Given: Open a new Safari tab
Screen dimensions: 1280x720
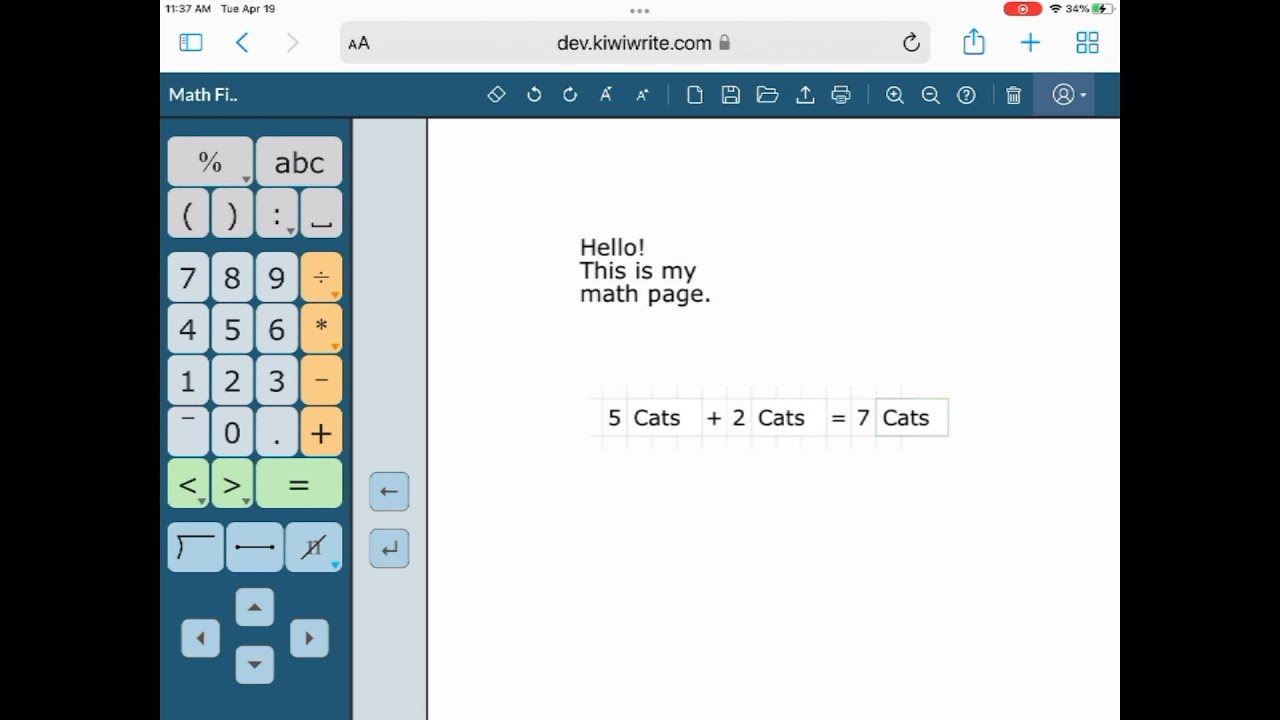Looking at the screenshot, I should tap(1030, 42).
